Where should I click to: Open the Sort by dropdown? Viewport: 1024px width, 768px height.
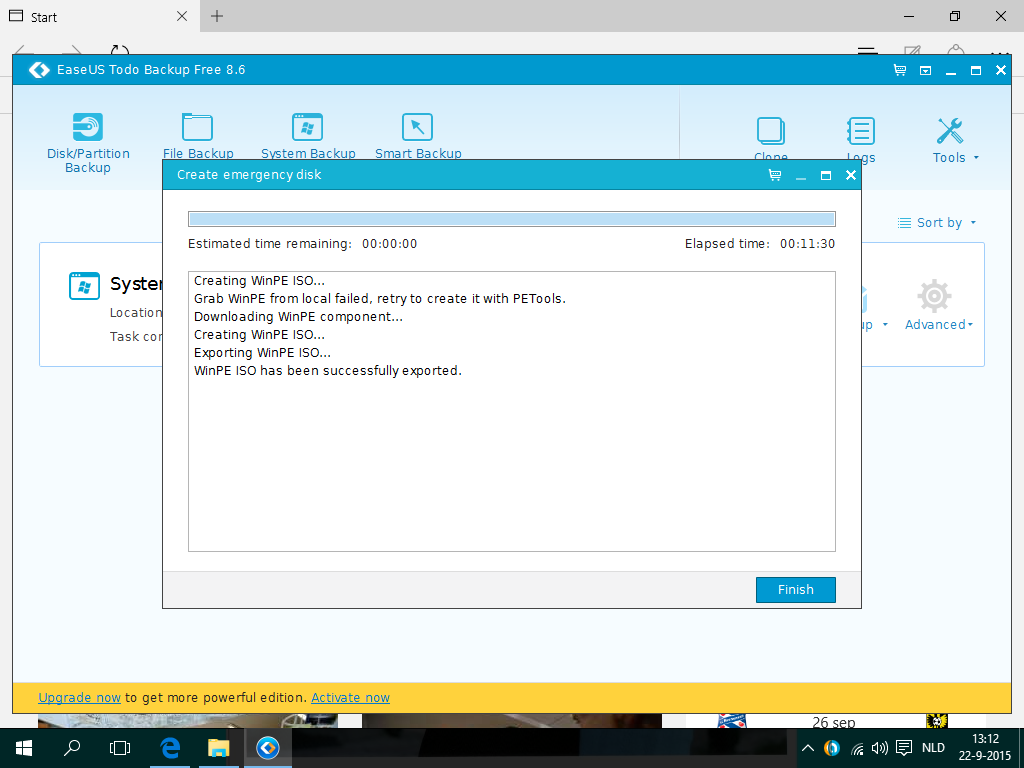(936, 223)
